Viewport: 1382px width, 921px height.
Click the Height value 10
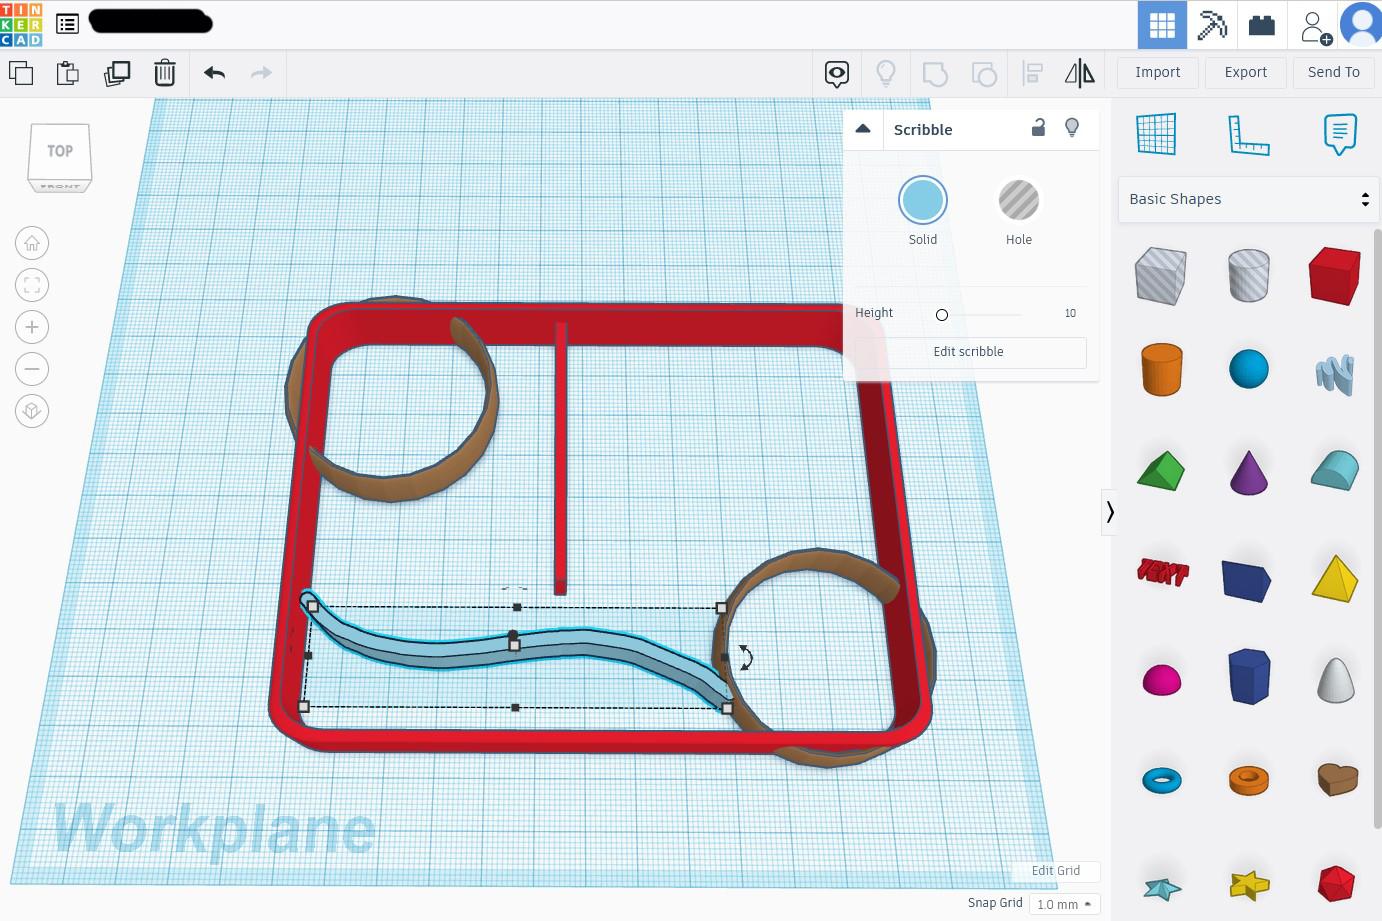tap(1070, 313)
